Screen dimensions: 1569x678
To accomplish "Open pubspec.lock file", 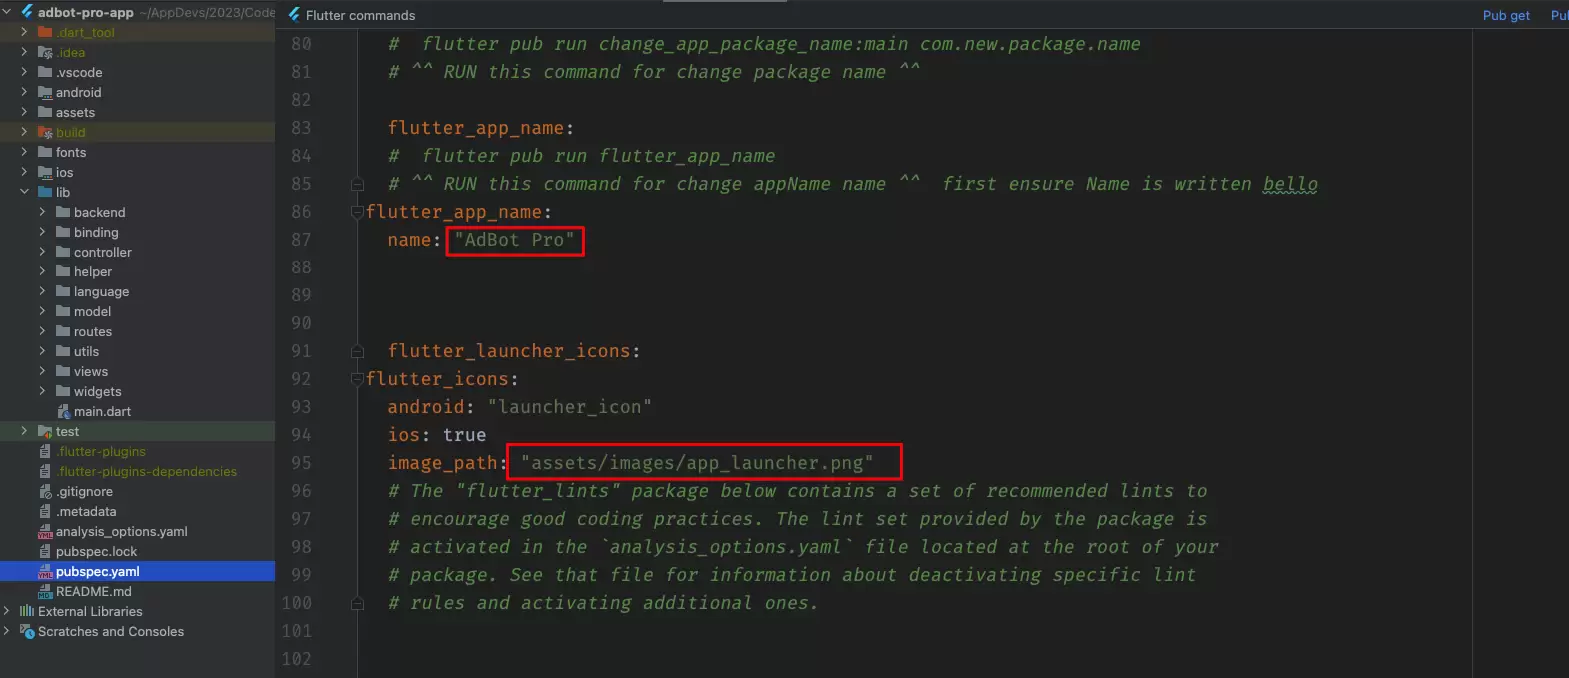I will pyautogui.click(x=97, y=552).
